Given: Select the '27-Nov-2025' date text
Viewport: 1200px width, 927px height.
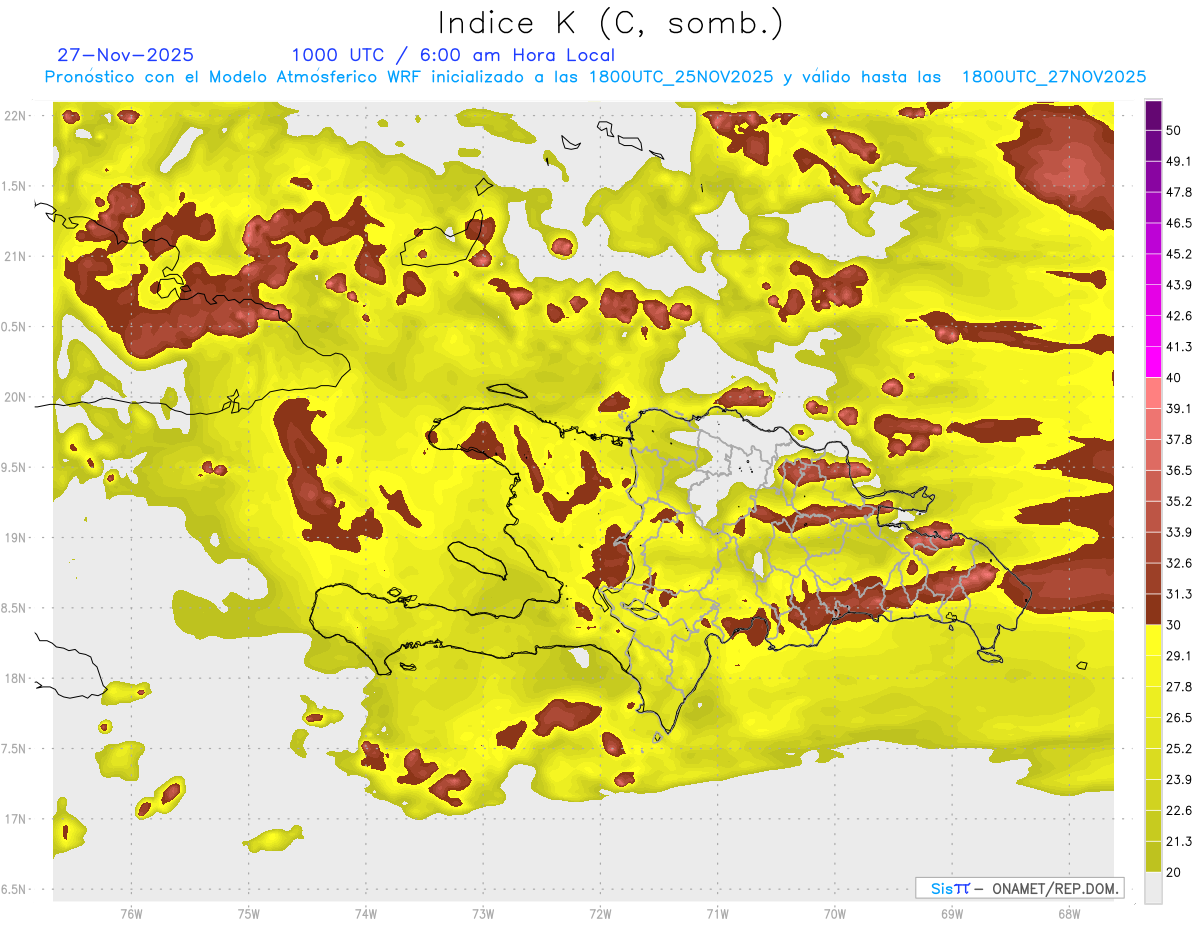Looking at the screenshot, I should [x=125, y=55].
